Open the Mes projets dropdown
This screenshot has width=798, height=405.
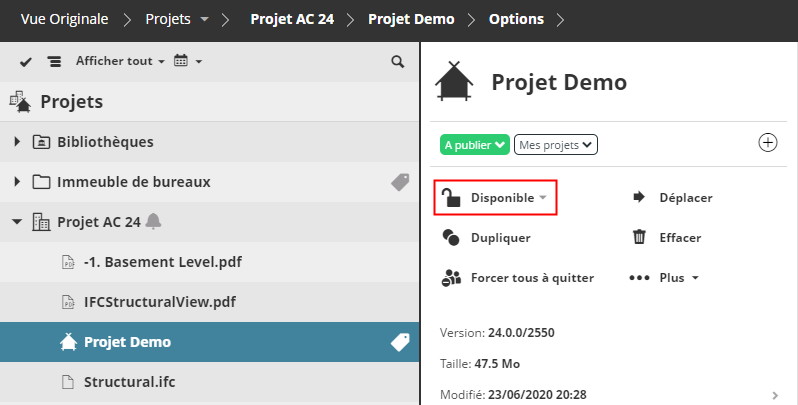click(556, 145)
